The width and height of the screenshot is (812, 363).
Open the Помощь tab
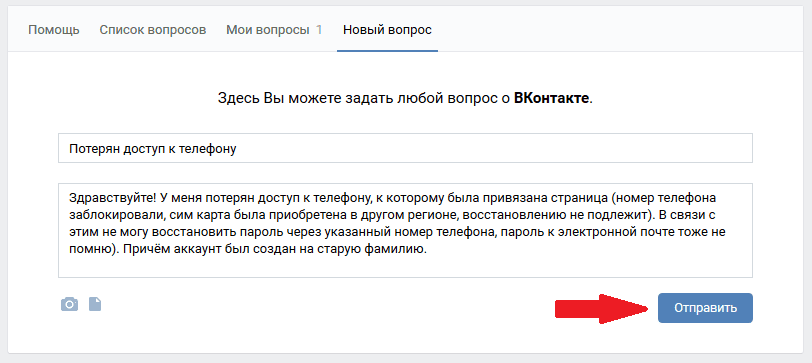(54, 30)
